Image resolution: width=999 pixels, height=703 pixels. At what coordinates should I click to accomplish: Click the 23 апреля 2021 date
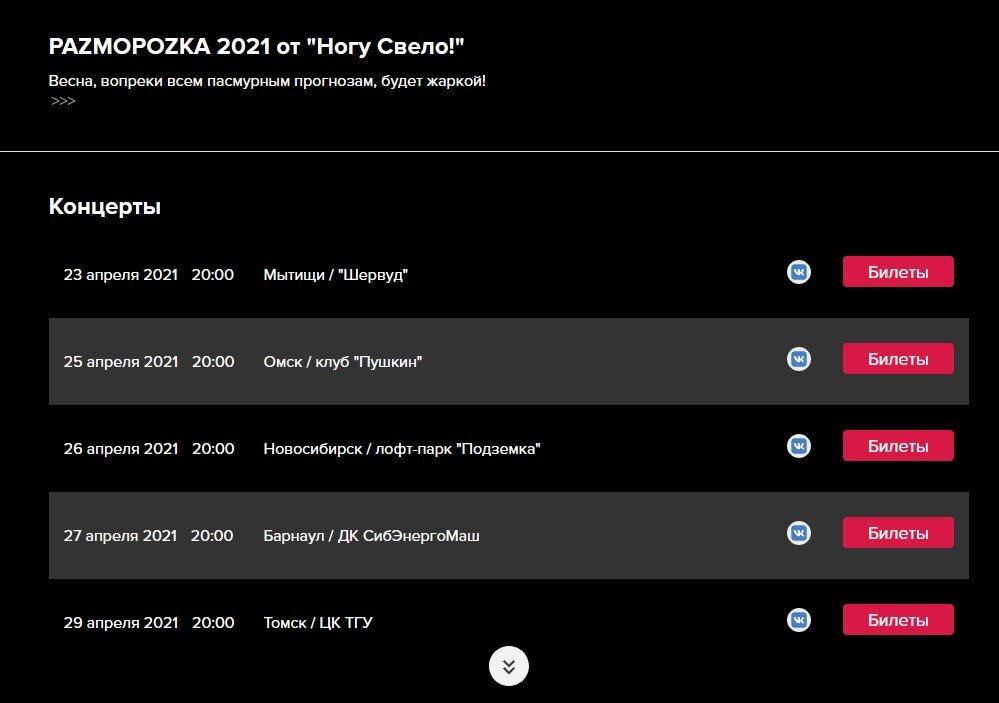(120, 275)
